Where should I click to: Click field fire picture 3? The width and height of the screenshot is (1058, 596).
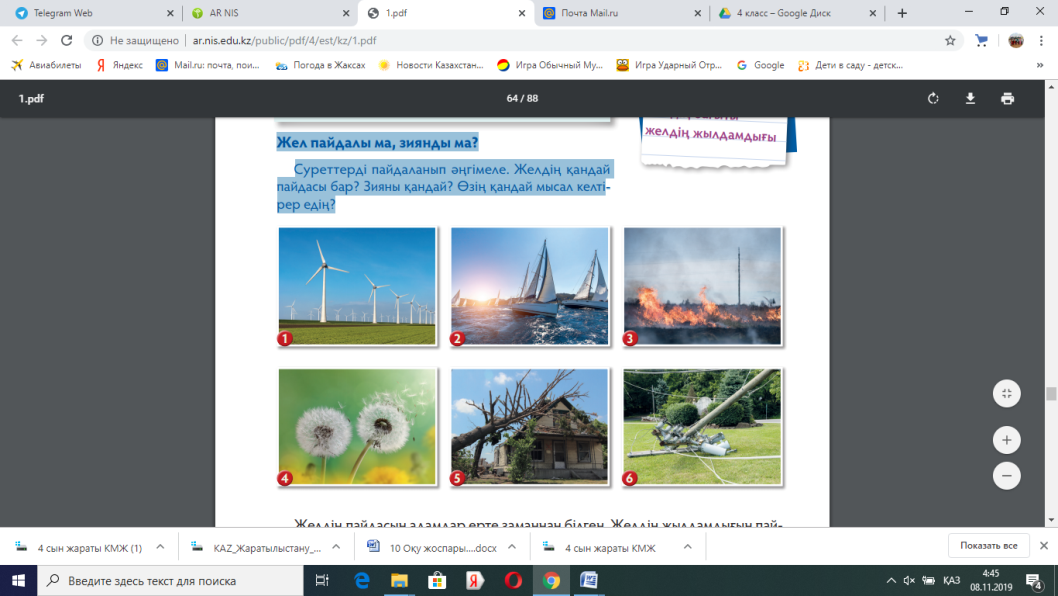(702, 286)
